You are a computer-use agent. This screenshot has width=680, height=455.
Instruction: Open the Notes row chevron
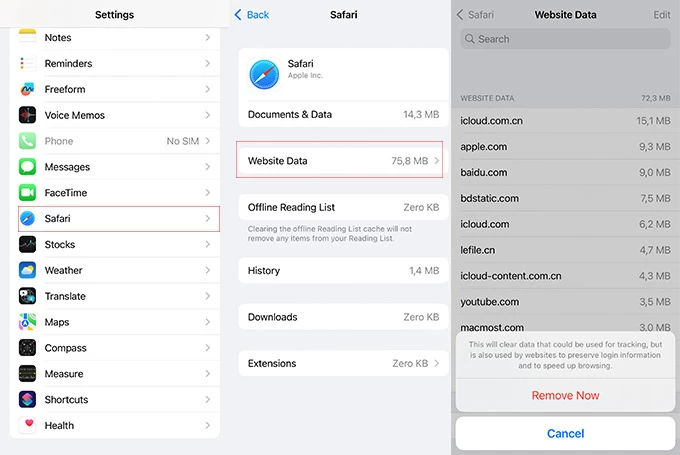point(208,38)
